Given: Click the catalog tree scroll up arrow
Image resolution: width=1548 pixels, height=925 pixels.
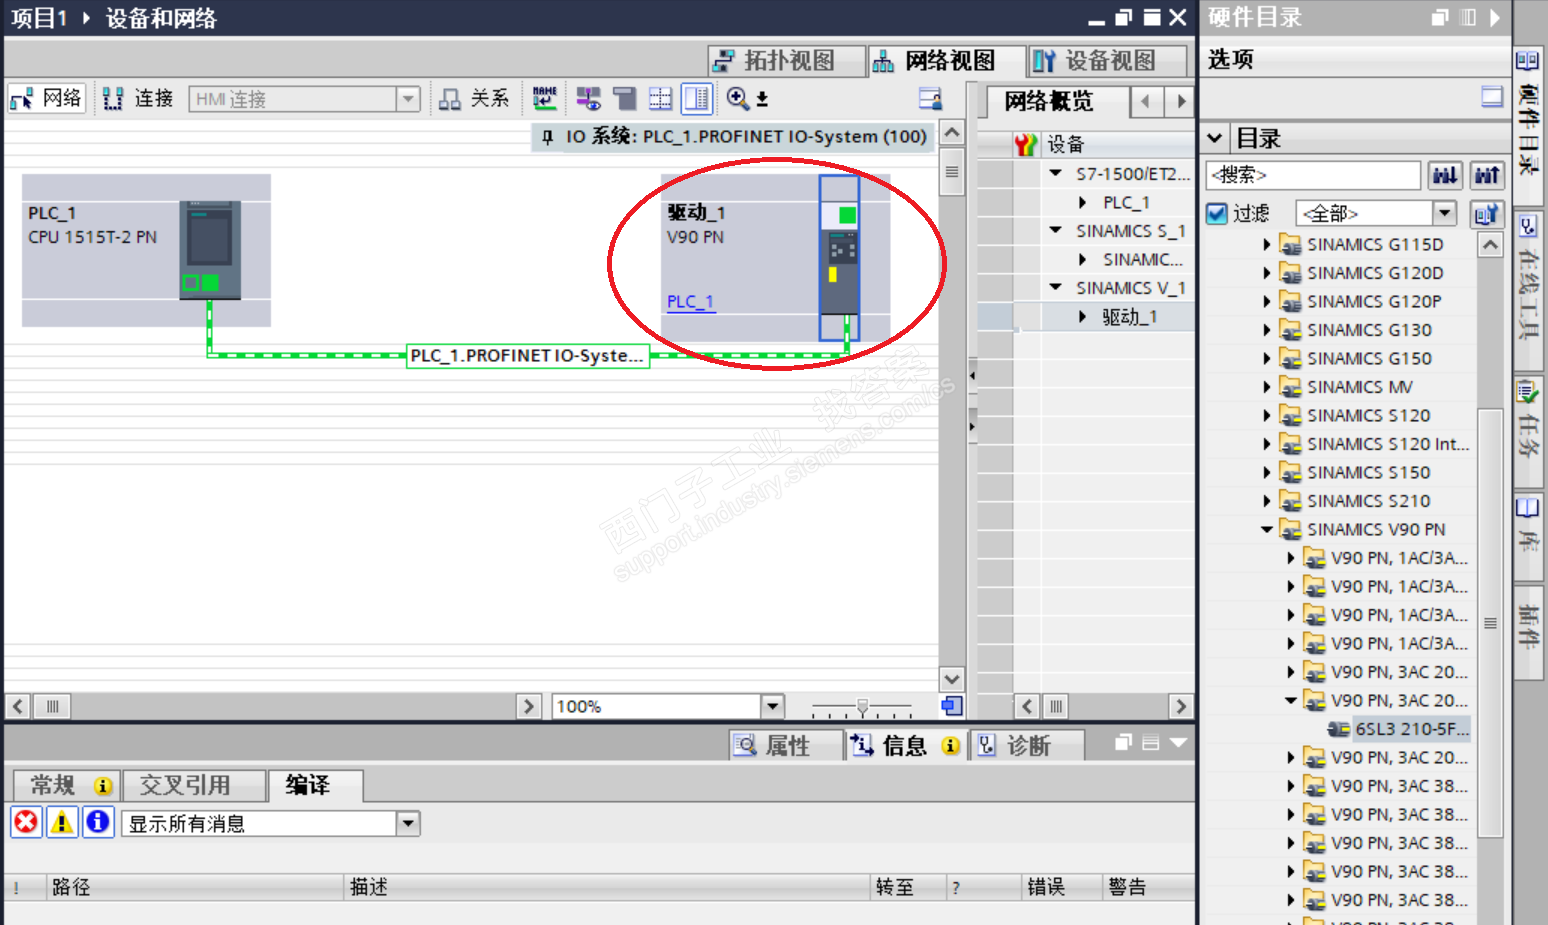Looking at the screenshot, I should click(x=1490, y=245).
